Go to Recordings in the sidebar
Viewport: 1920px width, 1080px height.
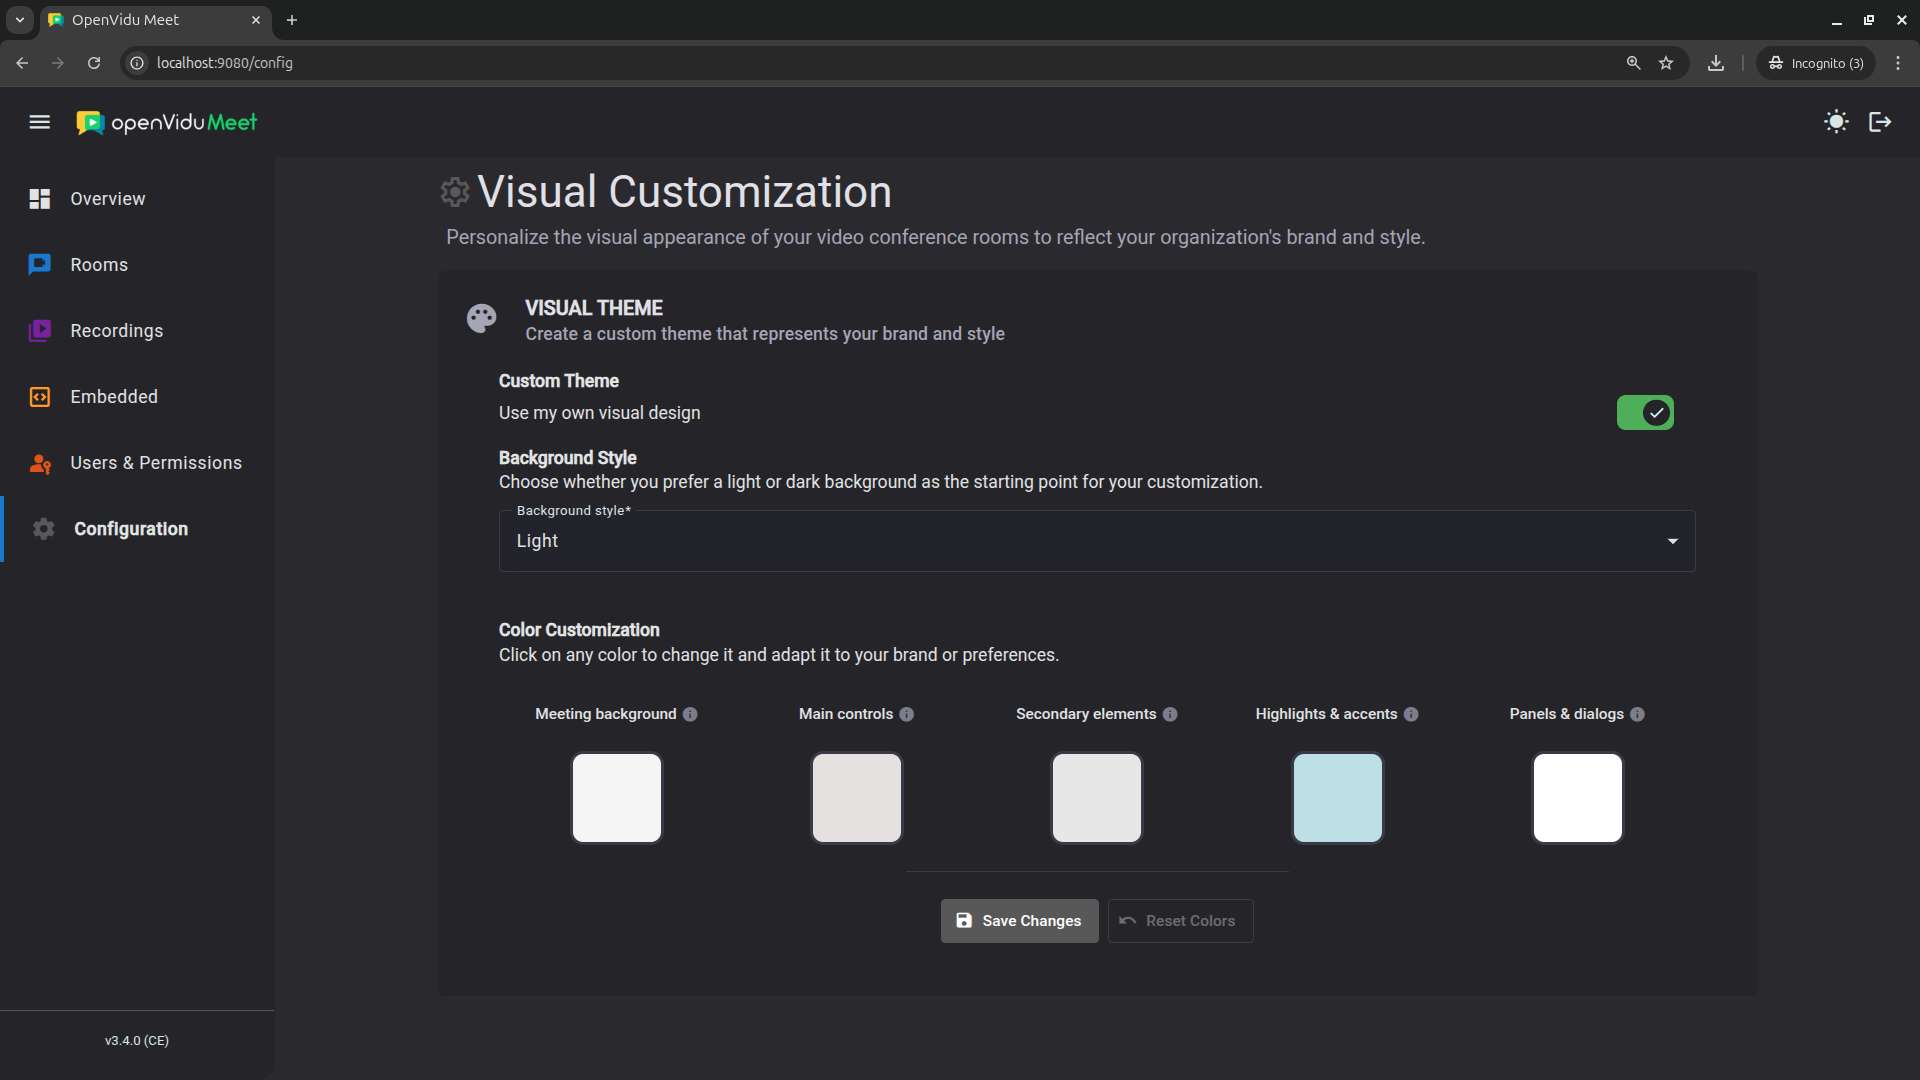point(116,331)
